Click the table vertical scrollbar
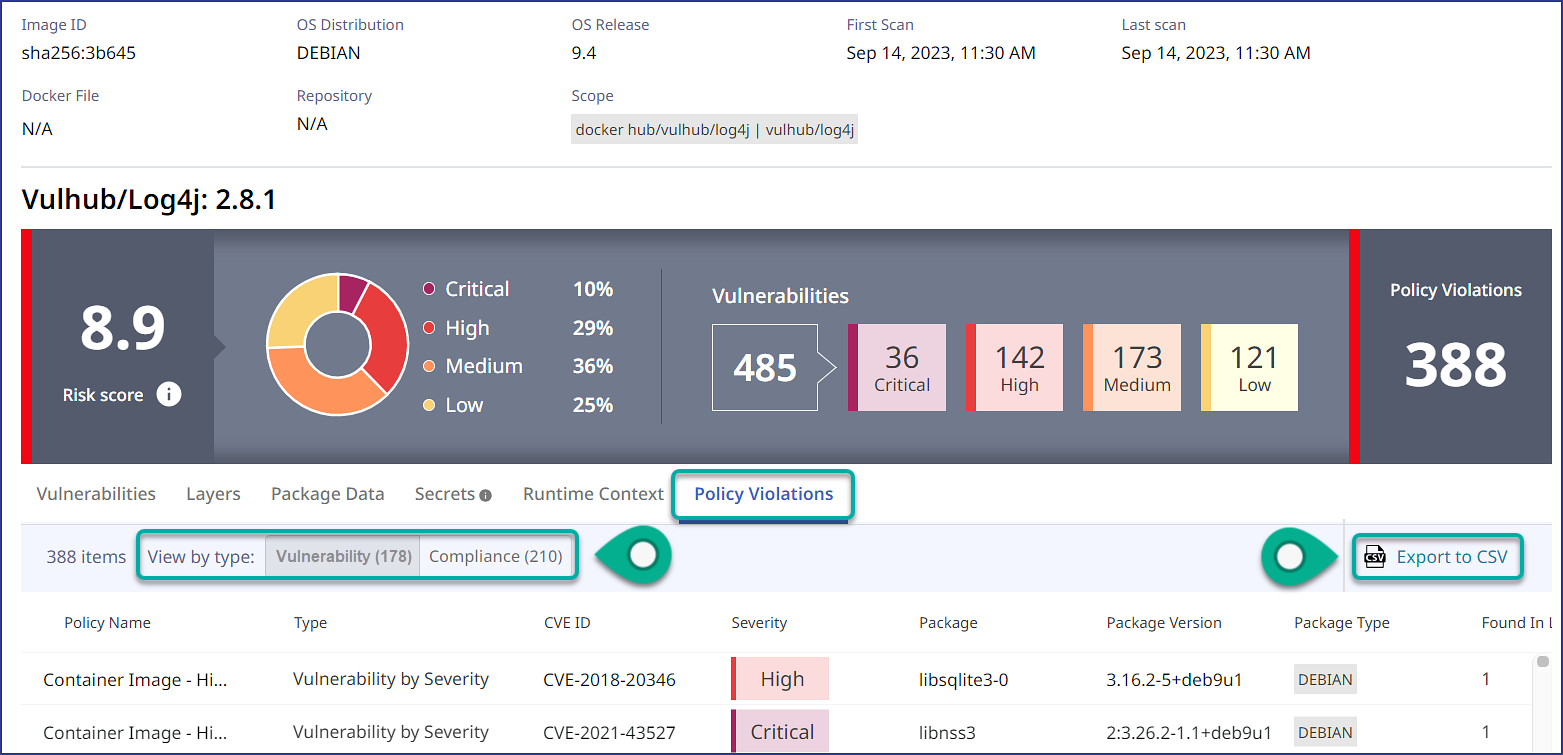The image size is (1563, 755). click(1543, 700)
